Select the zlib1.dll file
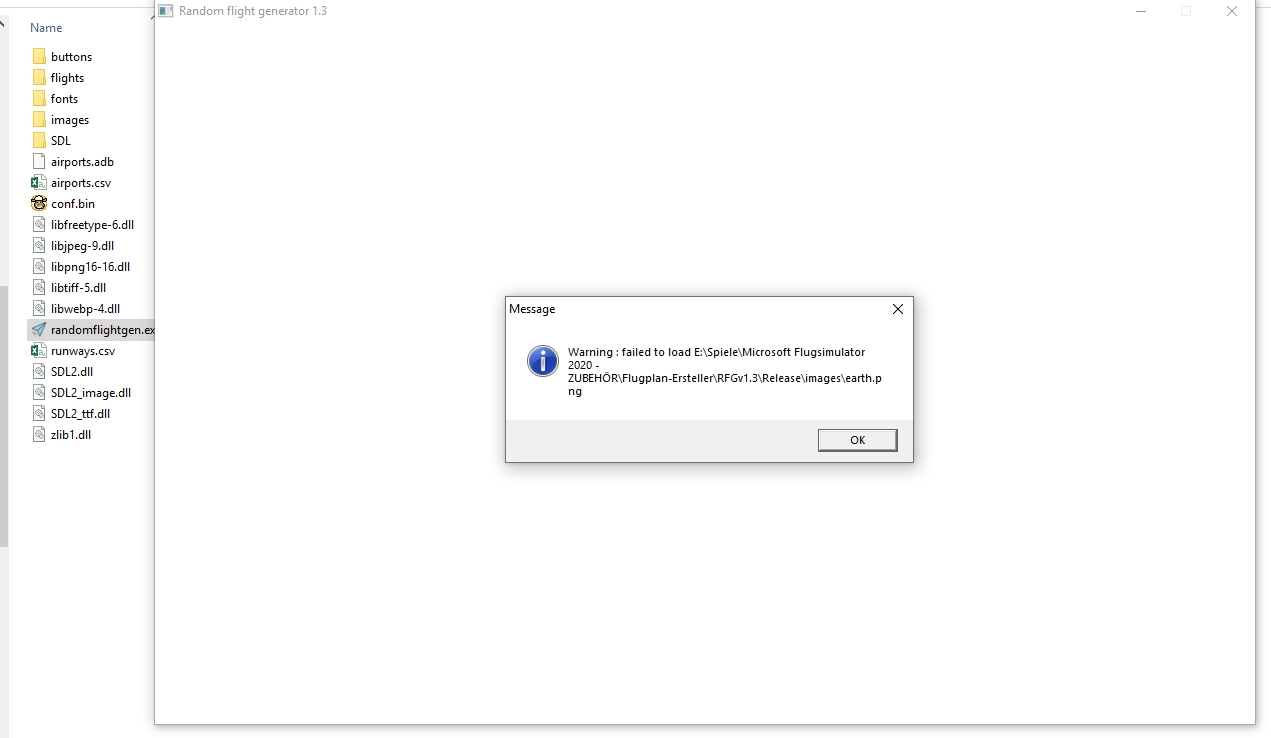 click(71, 435)
